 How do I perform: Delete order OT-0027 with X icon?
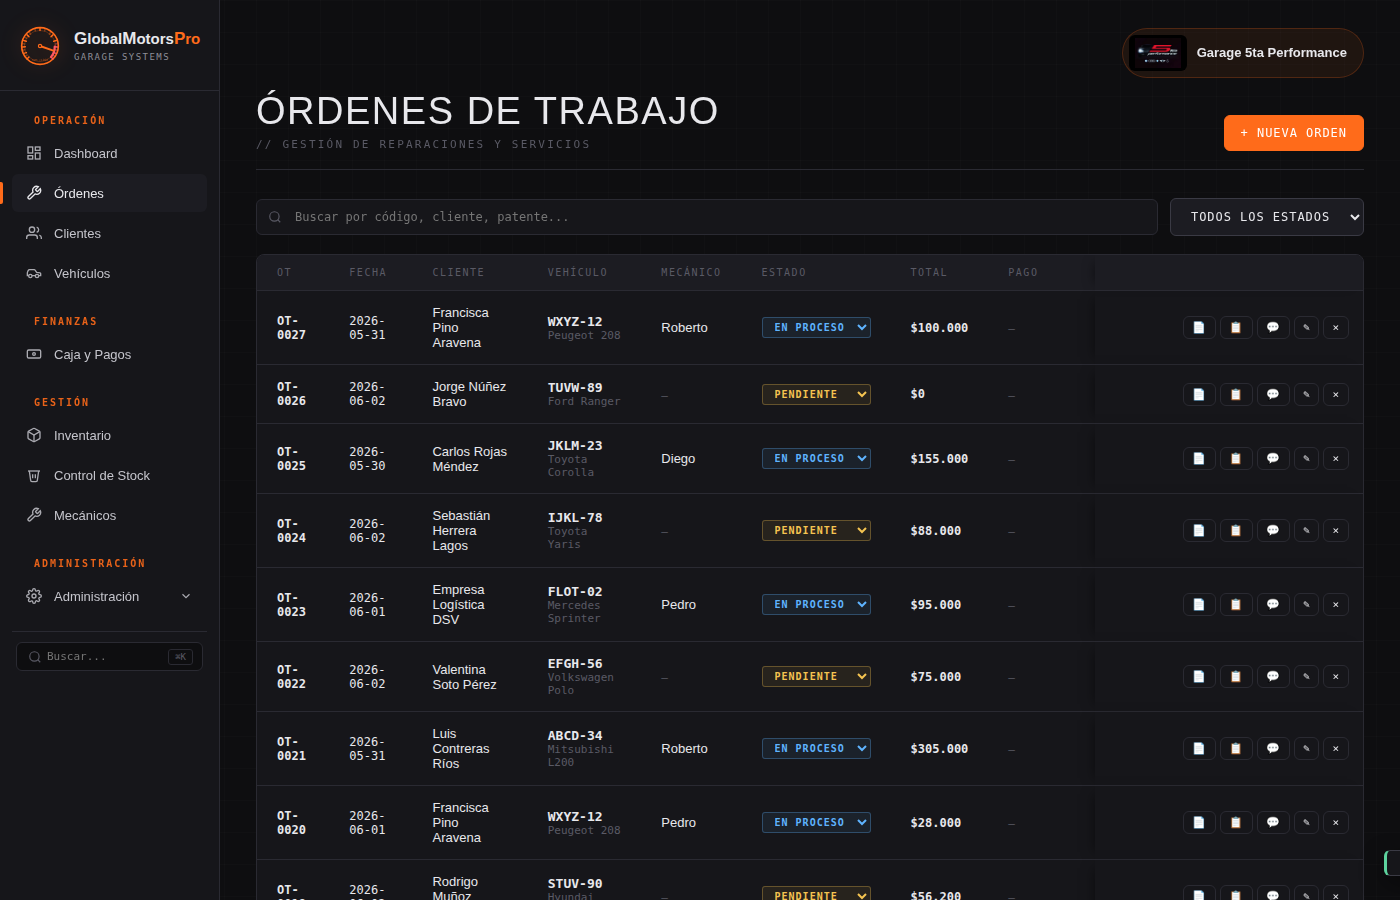point(1336,327)
